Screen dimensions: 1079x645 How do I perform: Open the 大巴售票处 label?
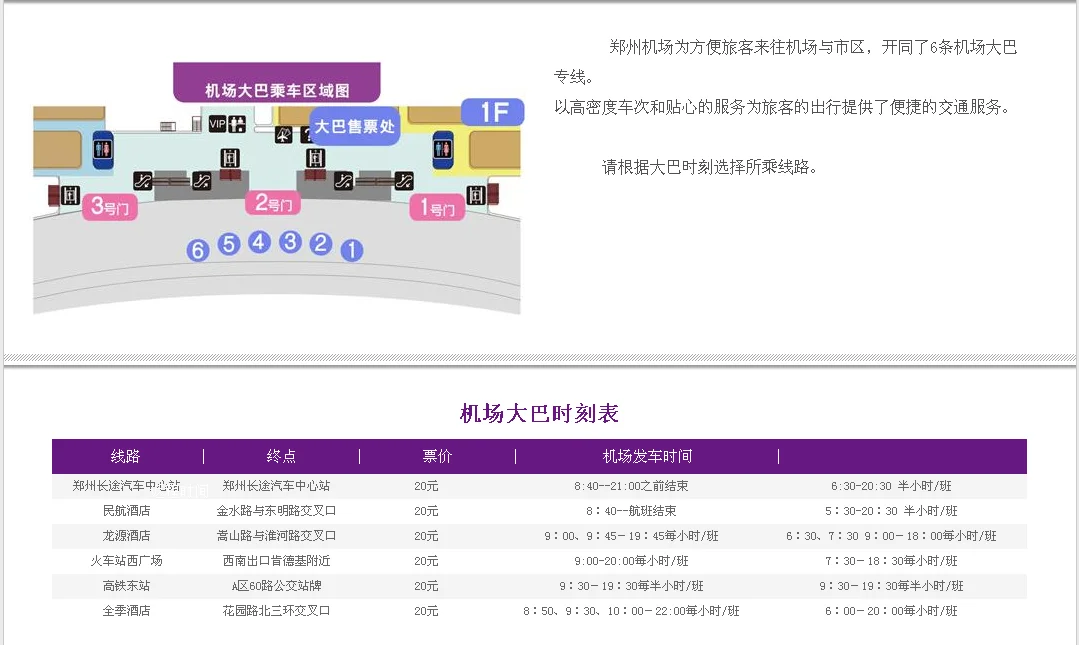pos(354,127)
